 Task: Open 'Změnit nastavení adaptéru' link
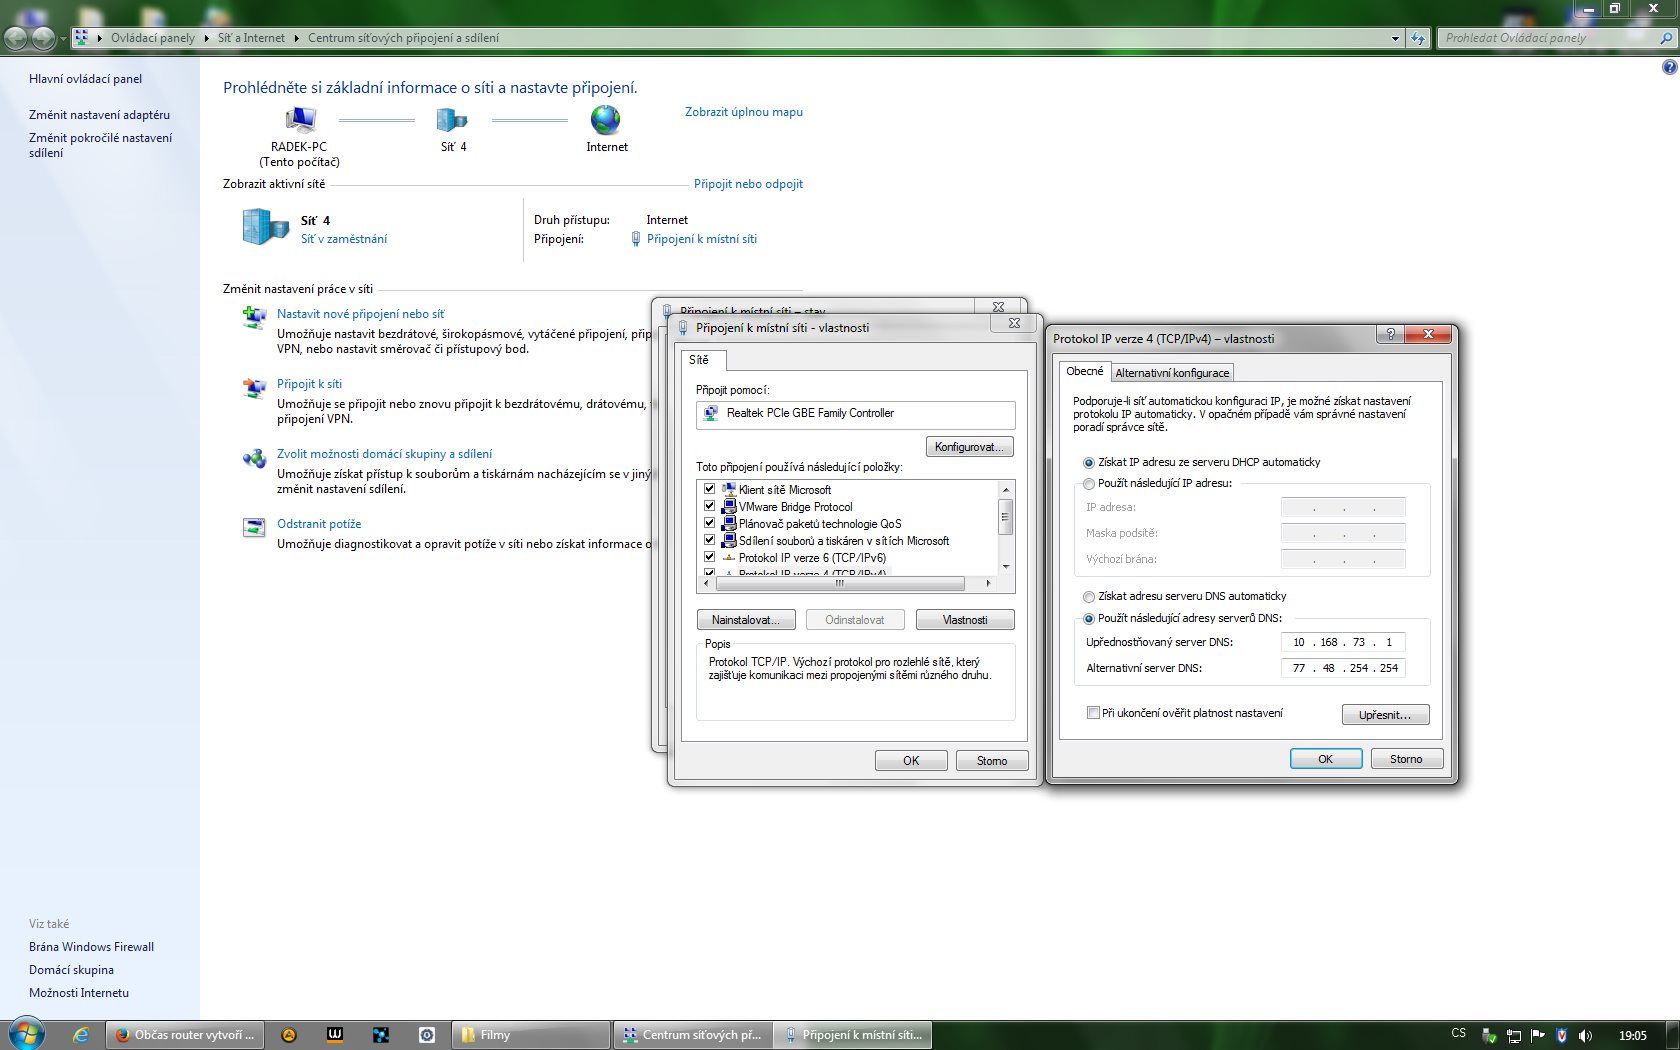point(99,115)
